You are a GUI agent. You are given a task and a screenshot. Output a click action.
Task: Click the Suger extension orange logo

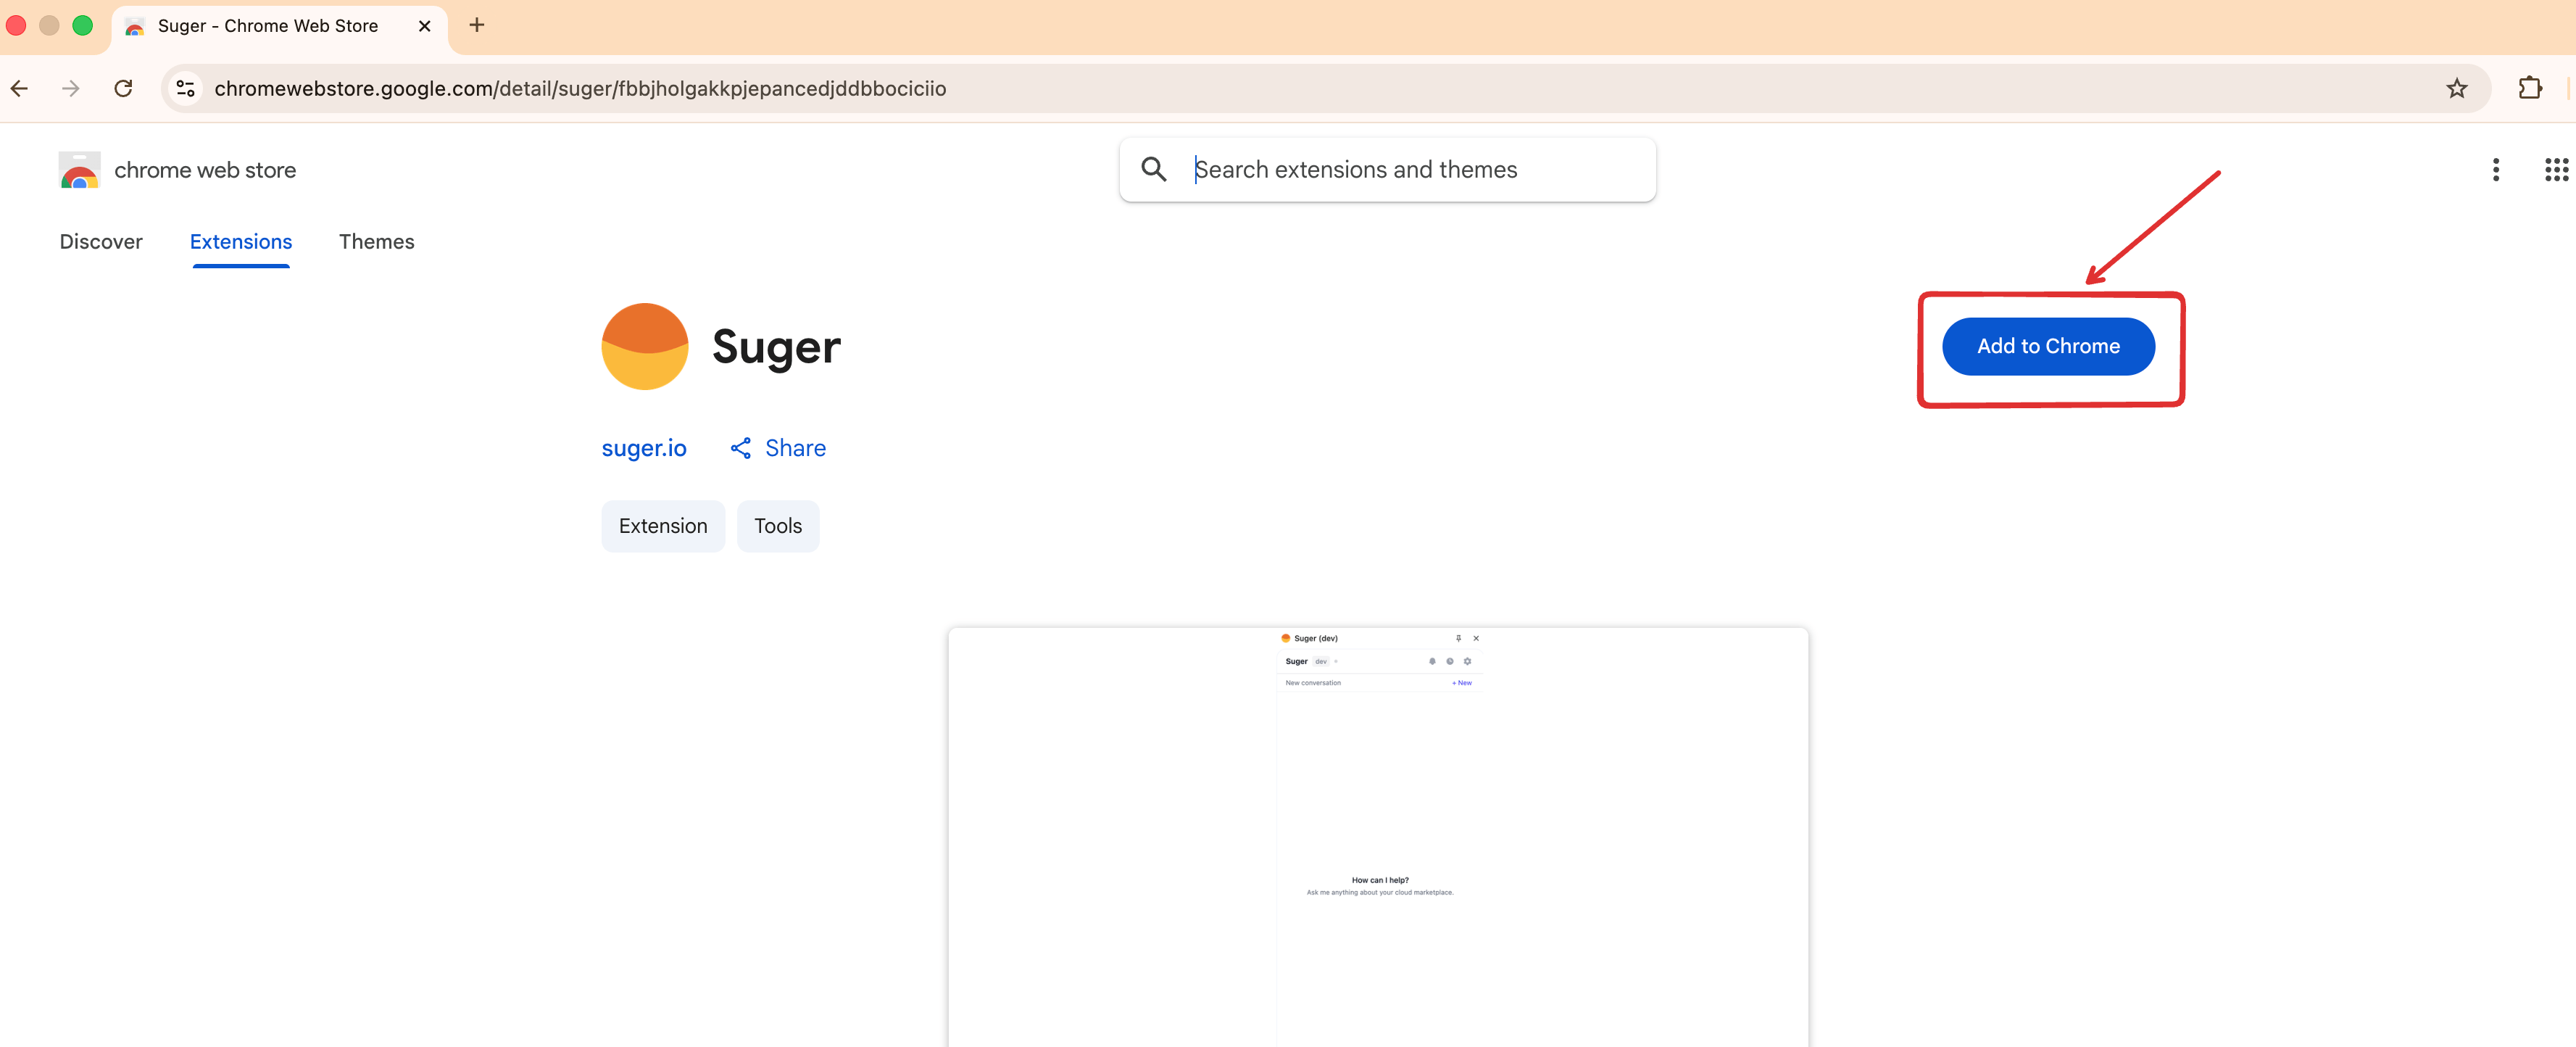coord(645,346)
